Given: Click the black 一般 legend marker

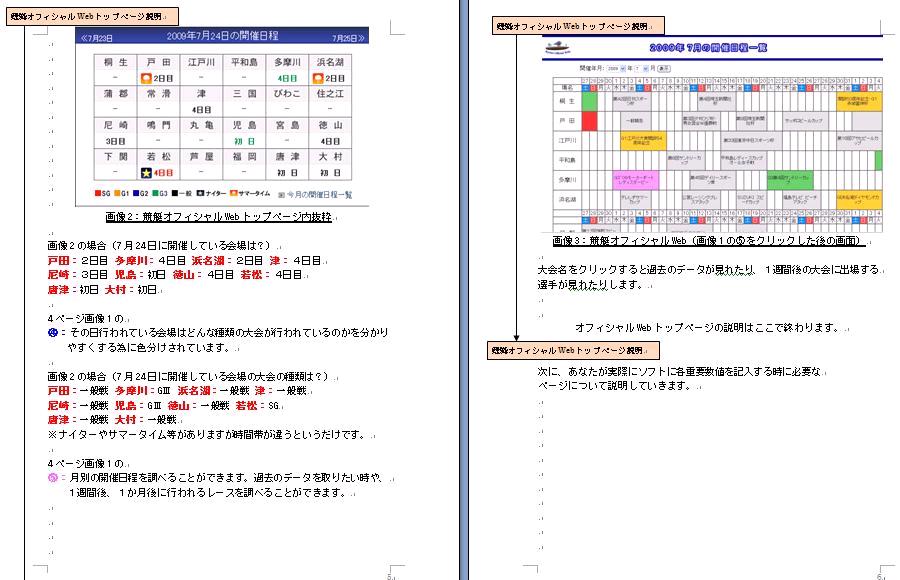Looking at the screenshot, I should (174, 194).
